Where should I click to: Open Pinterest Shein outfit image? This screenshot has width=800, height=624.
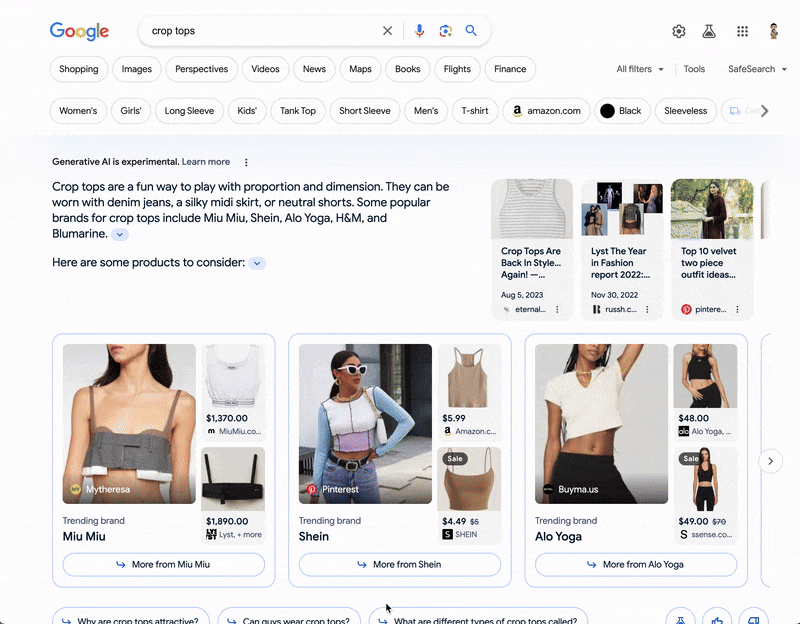click(x=365, y=423)
